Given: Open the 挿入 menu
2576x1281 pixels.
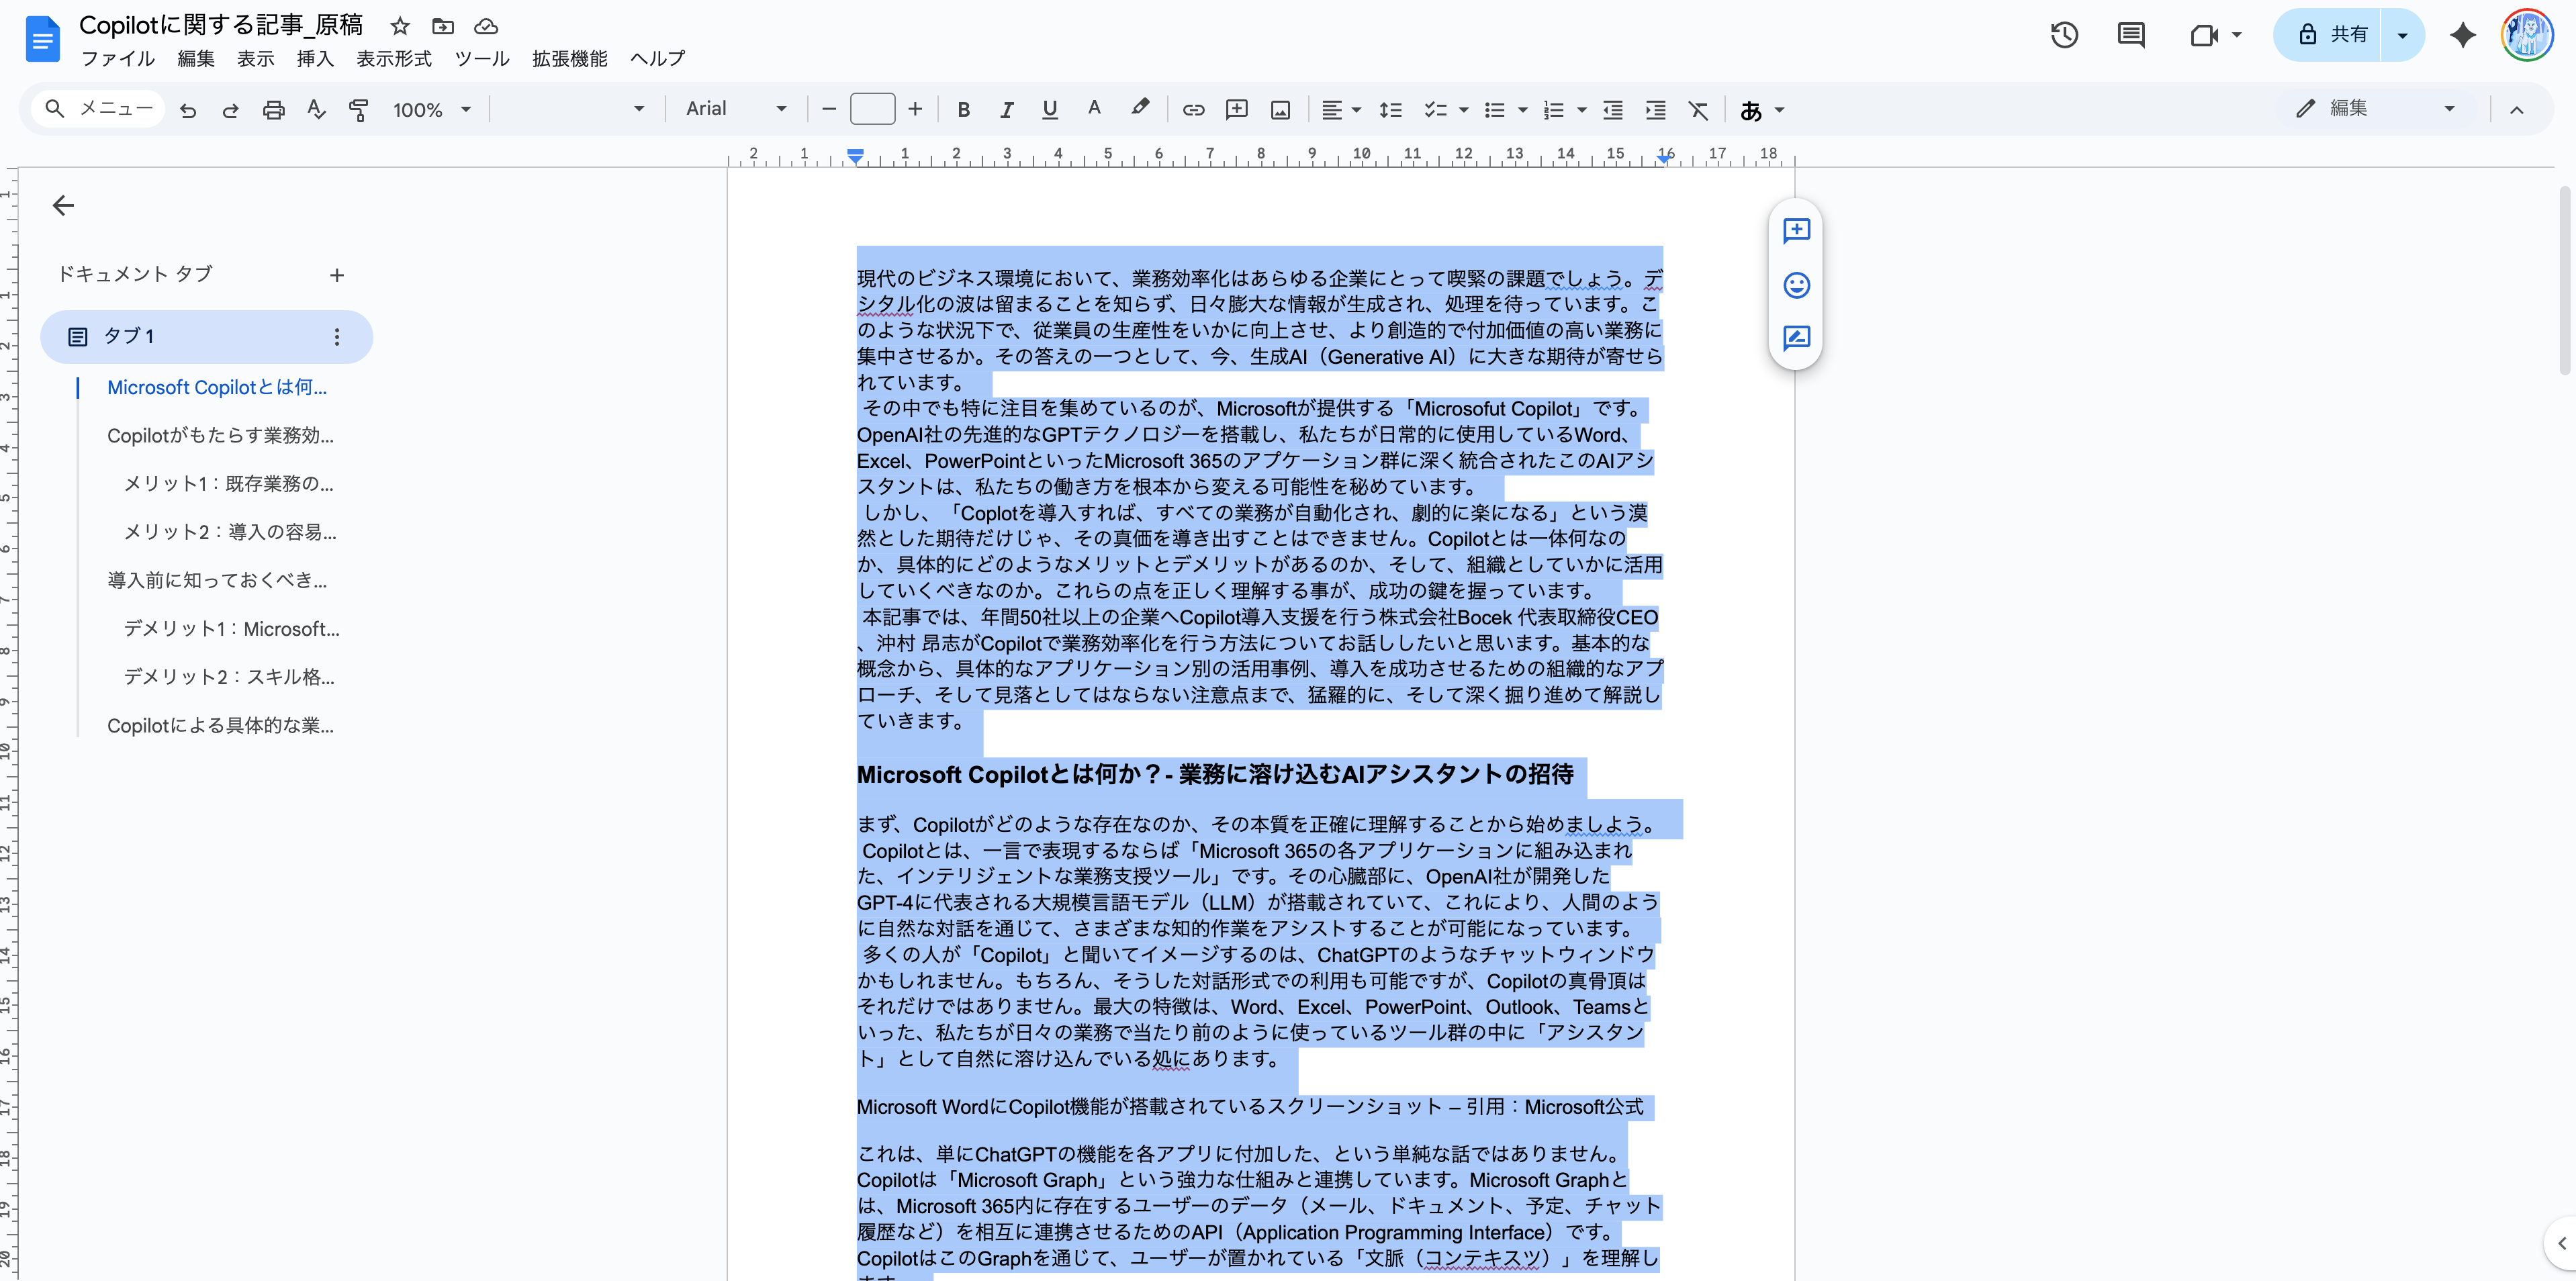Looking at the screenshot, I should point(315,58).
